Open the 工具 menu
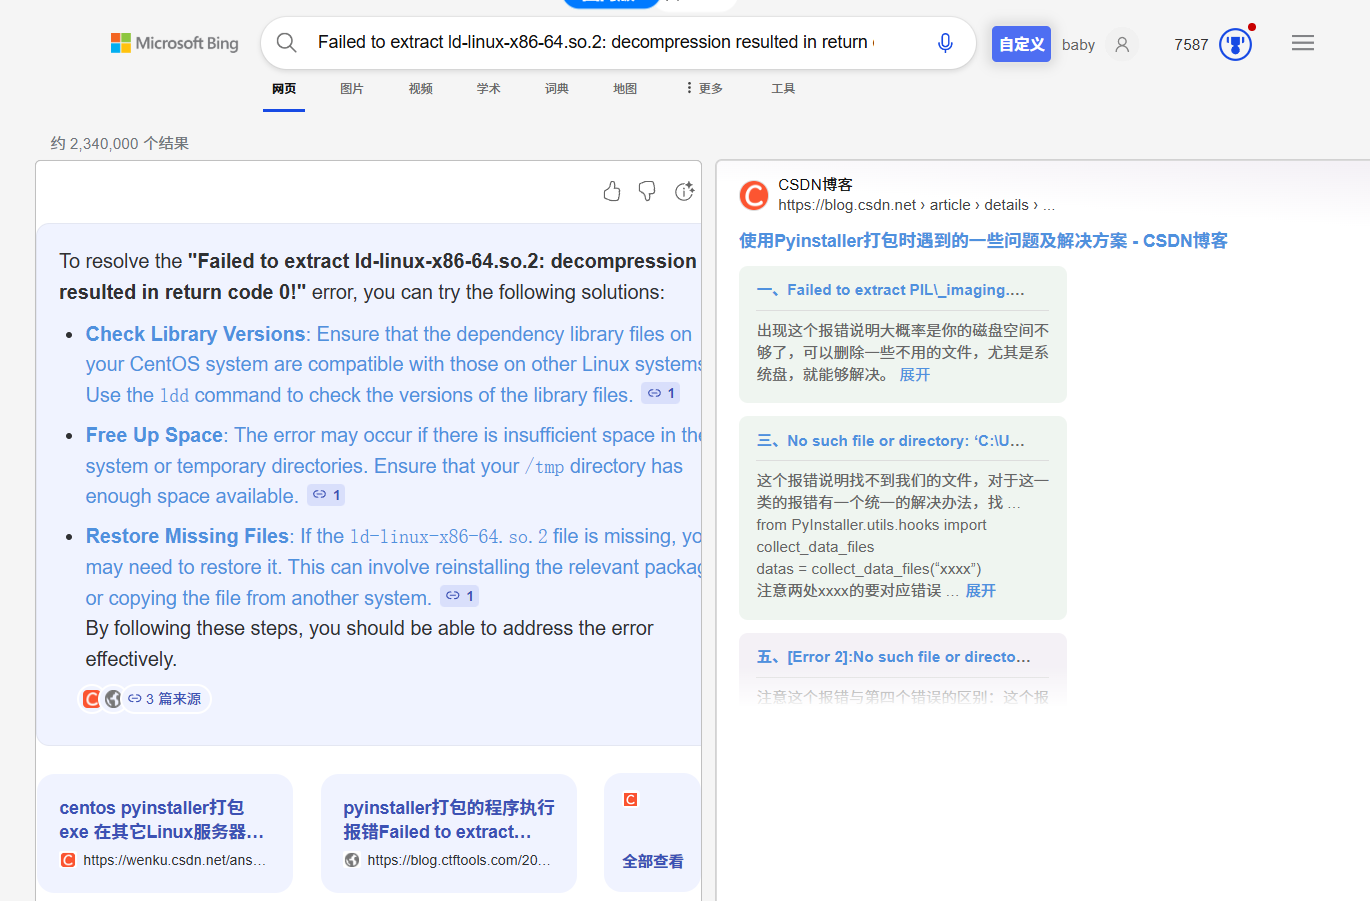 tap(783, 89)
